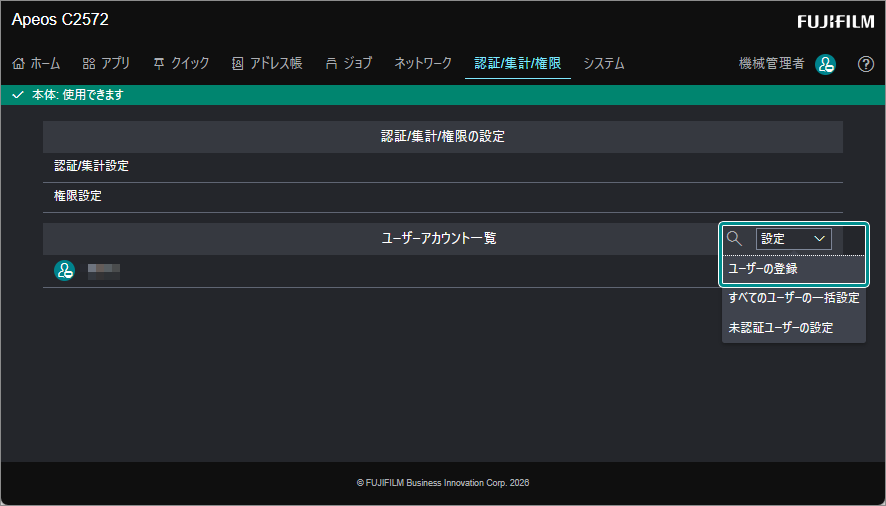Click the user account avatar in list

(x=64, y=271)
